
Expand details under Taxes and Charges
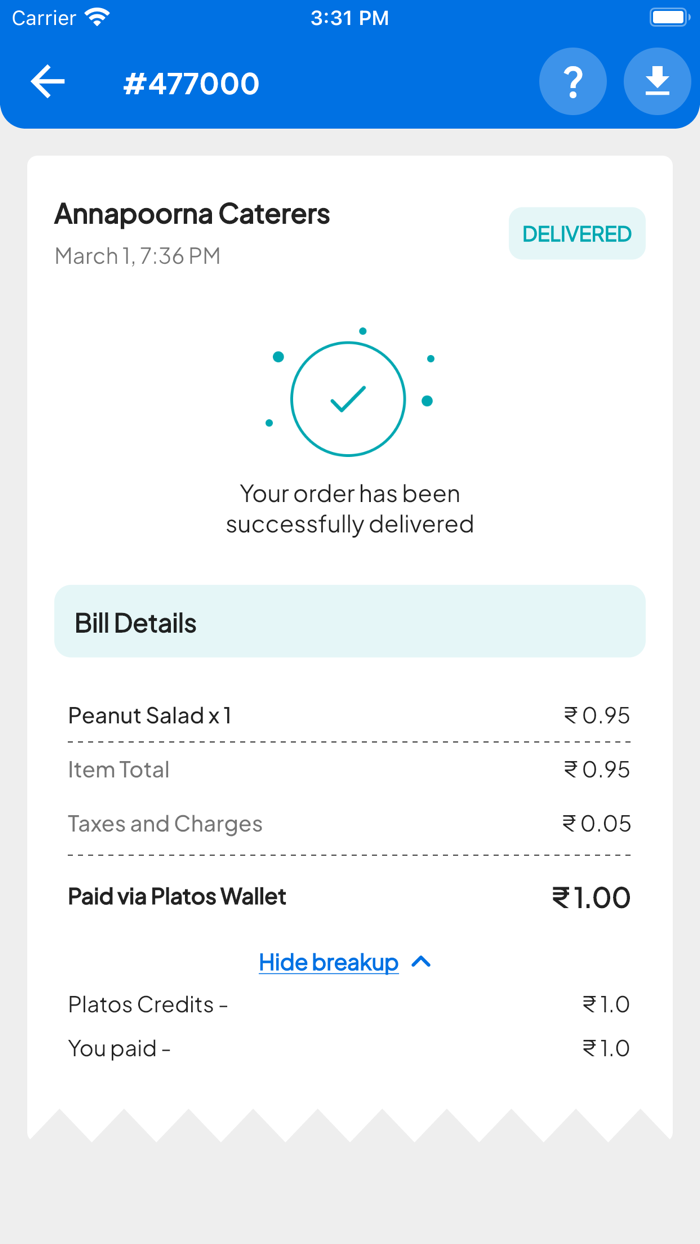click(165, 823)
